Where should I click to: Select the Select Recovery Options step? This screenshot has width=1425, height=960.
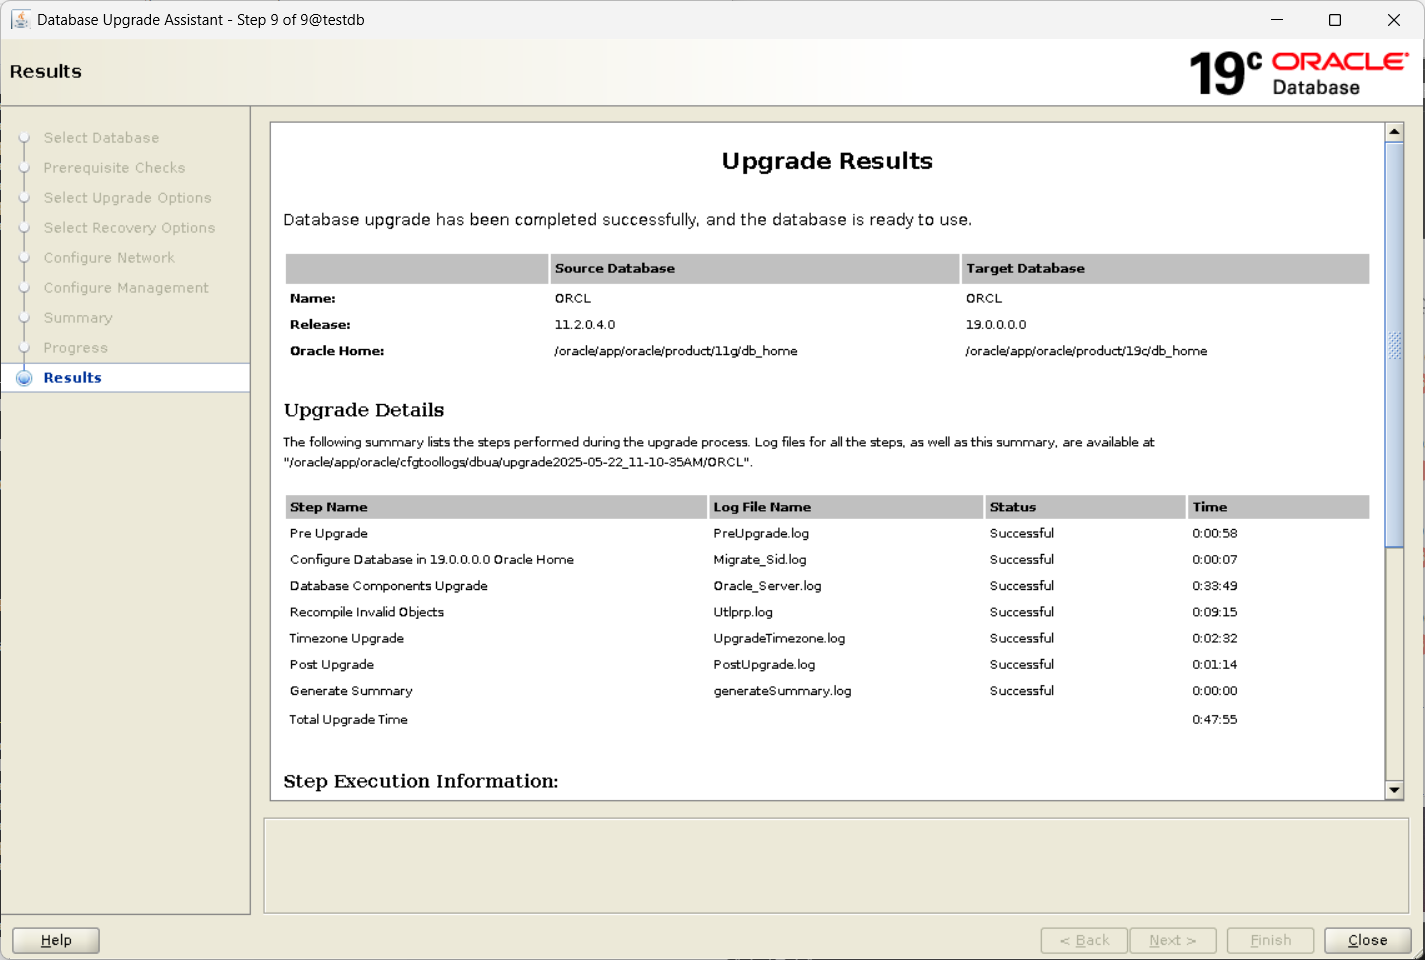click(x=129, y=228)
